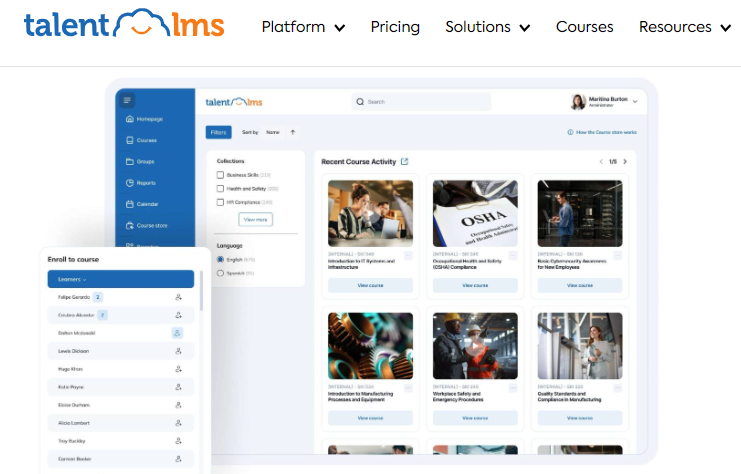Click the gears Manufacturing course thumbnail
741x474 pixels.
[370, 345]
